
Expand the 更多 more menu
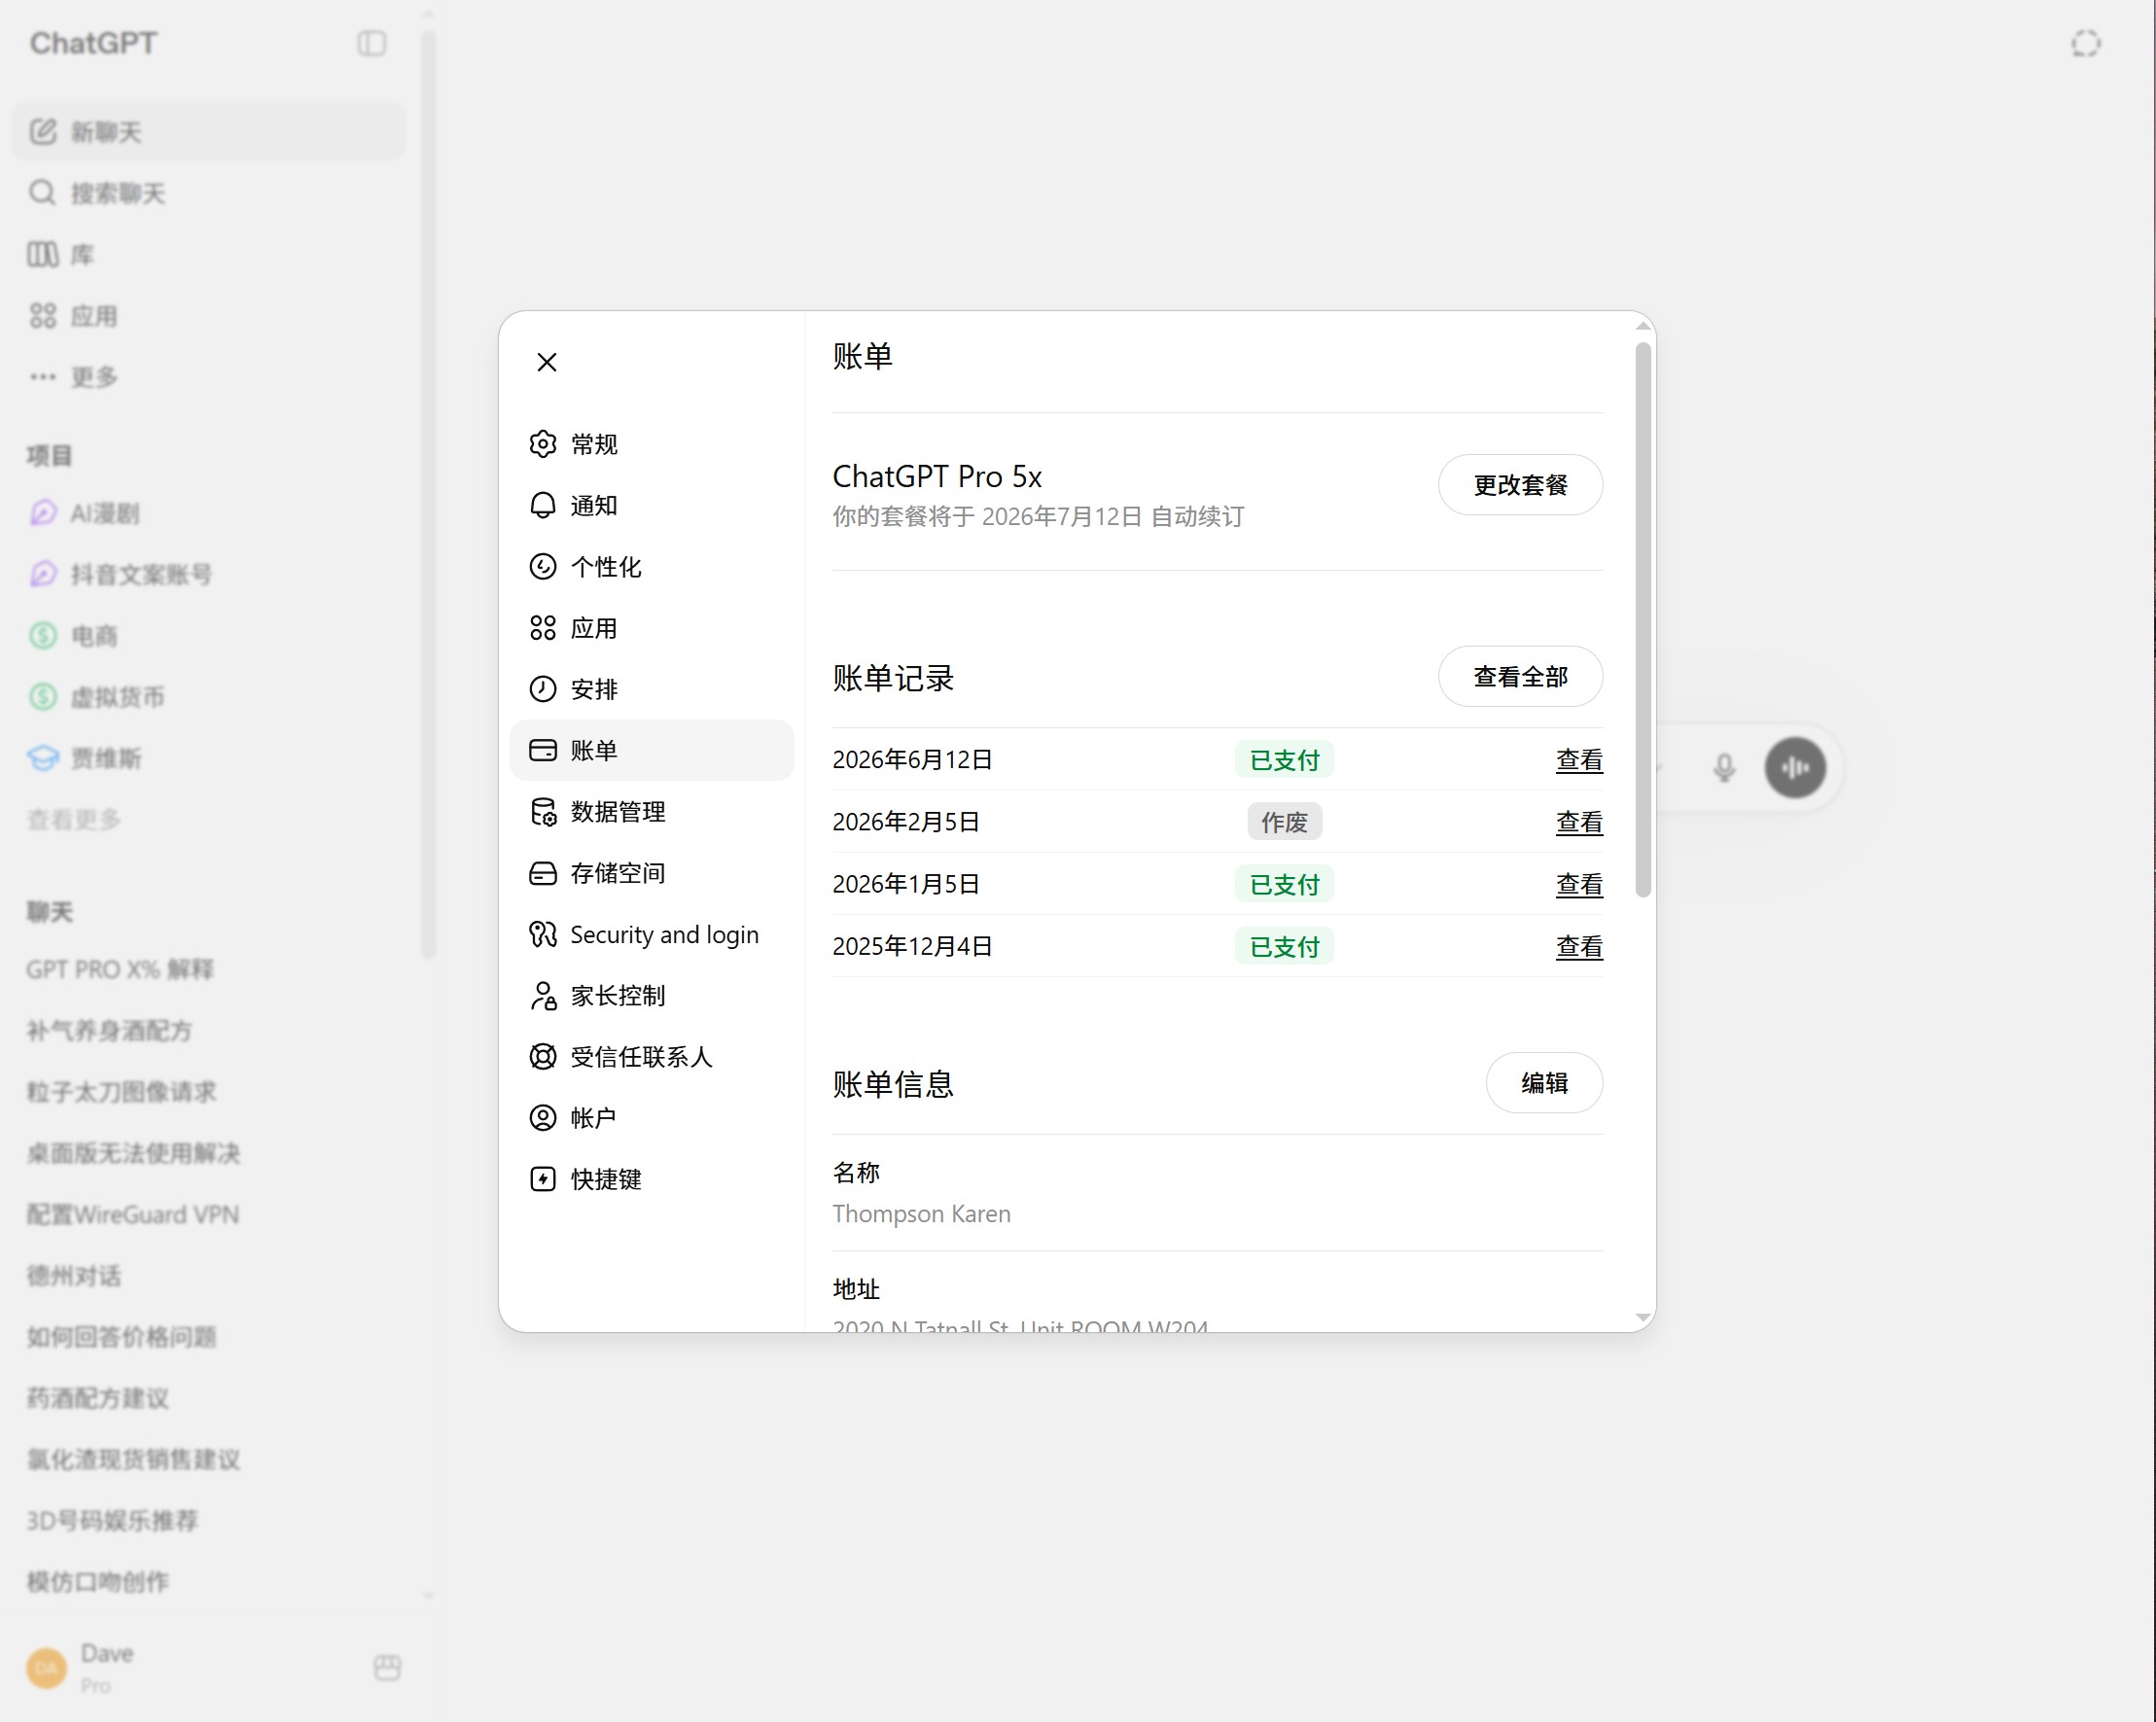(207, 377)
